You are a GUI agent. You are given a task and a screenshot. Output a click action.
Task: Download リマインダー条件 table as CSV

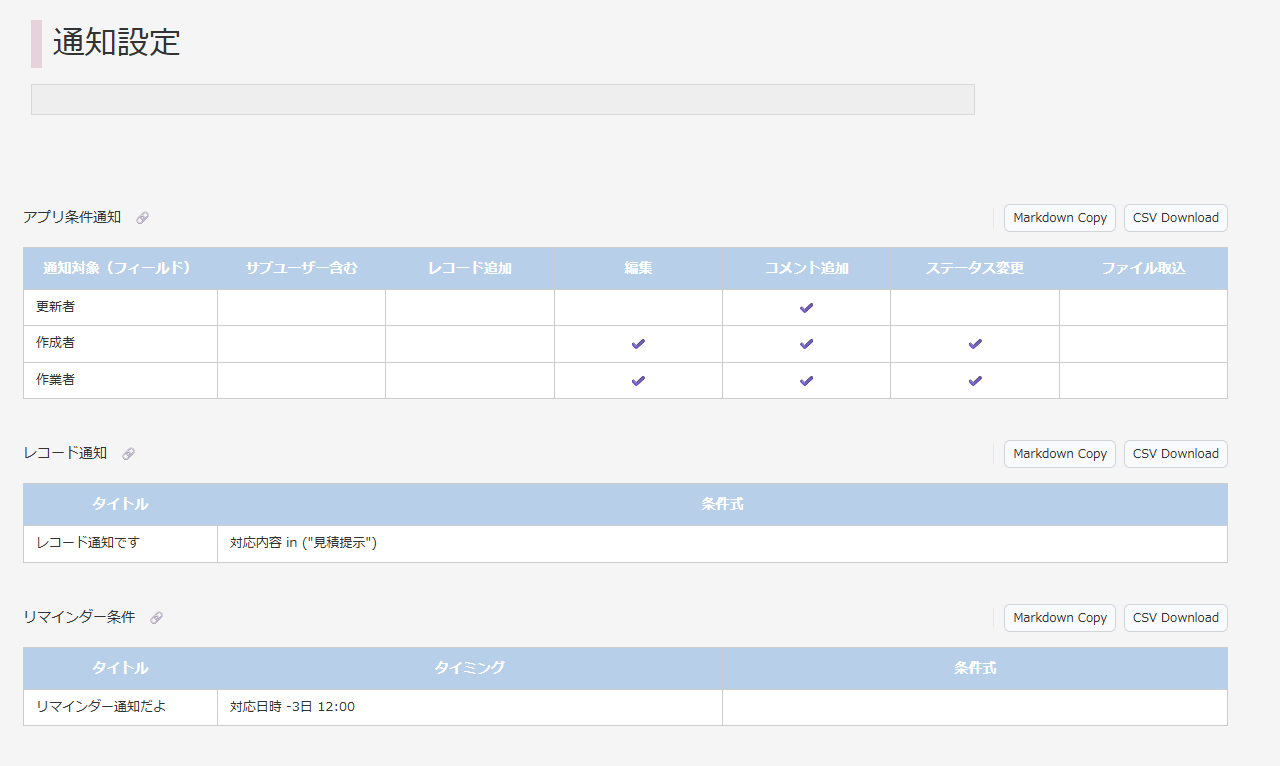coord(1176,618)
